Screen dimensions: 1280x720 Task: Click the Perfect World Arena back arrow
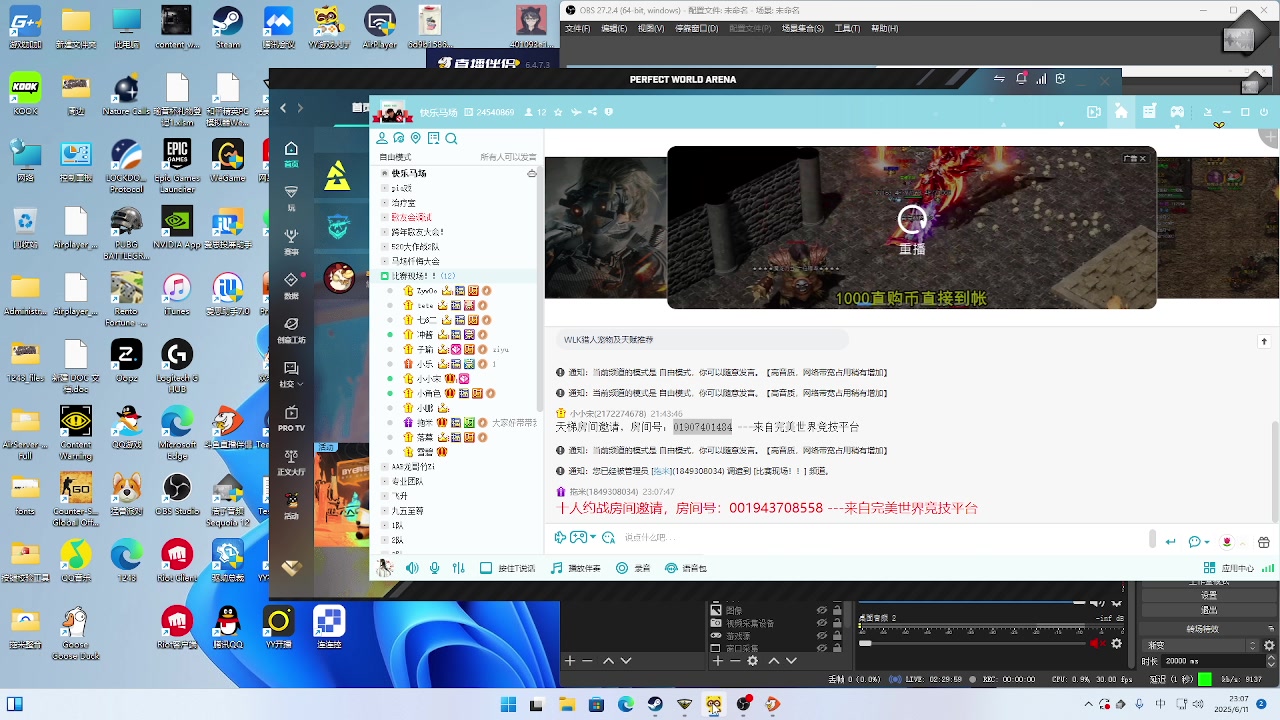tap(283, 108)
